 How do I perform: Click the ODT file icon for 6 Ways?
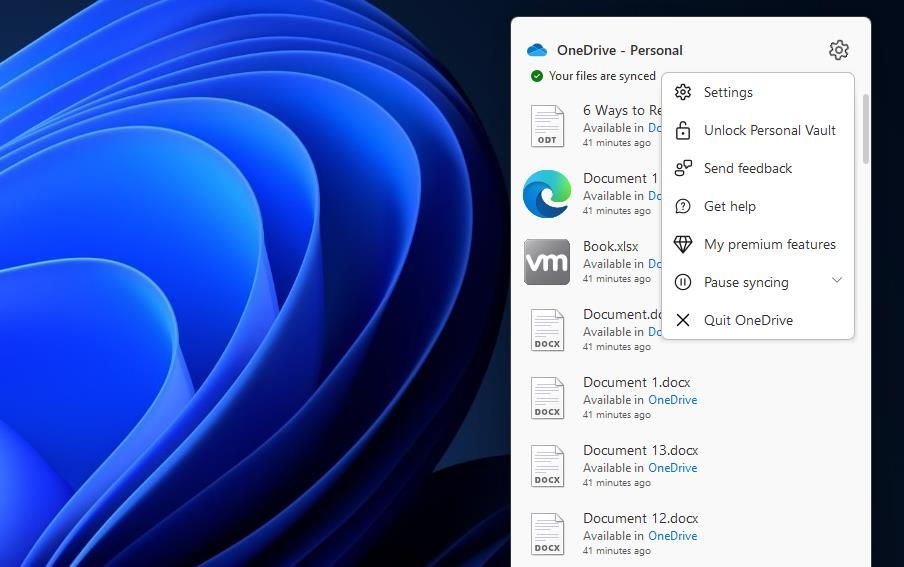[x=547, y=126]
